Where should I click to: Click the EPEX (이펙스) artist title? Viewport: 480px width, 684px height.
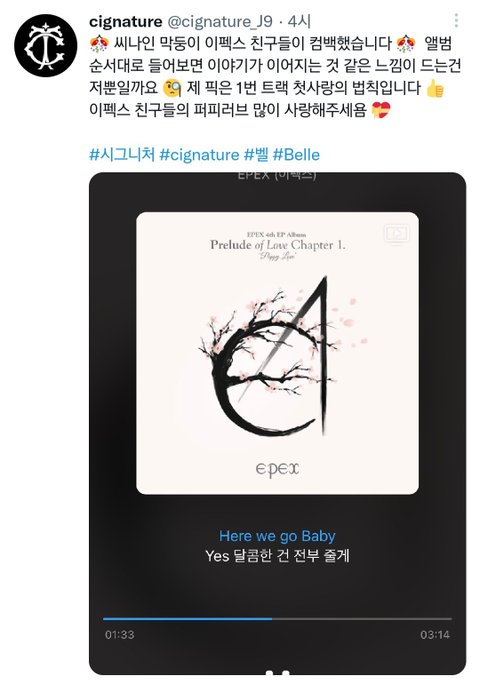(277, 175)
